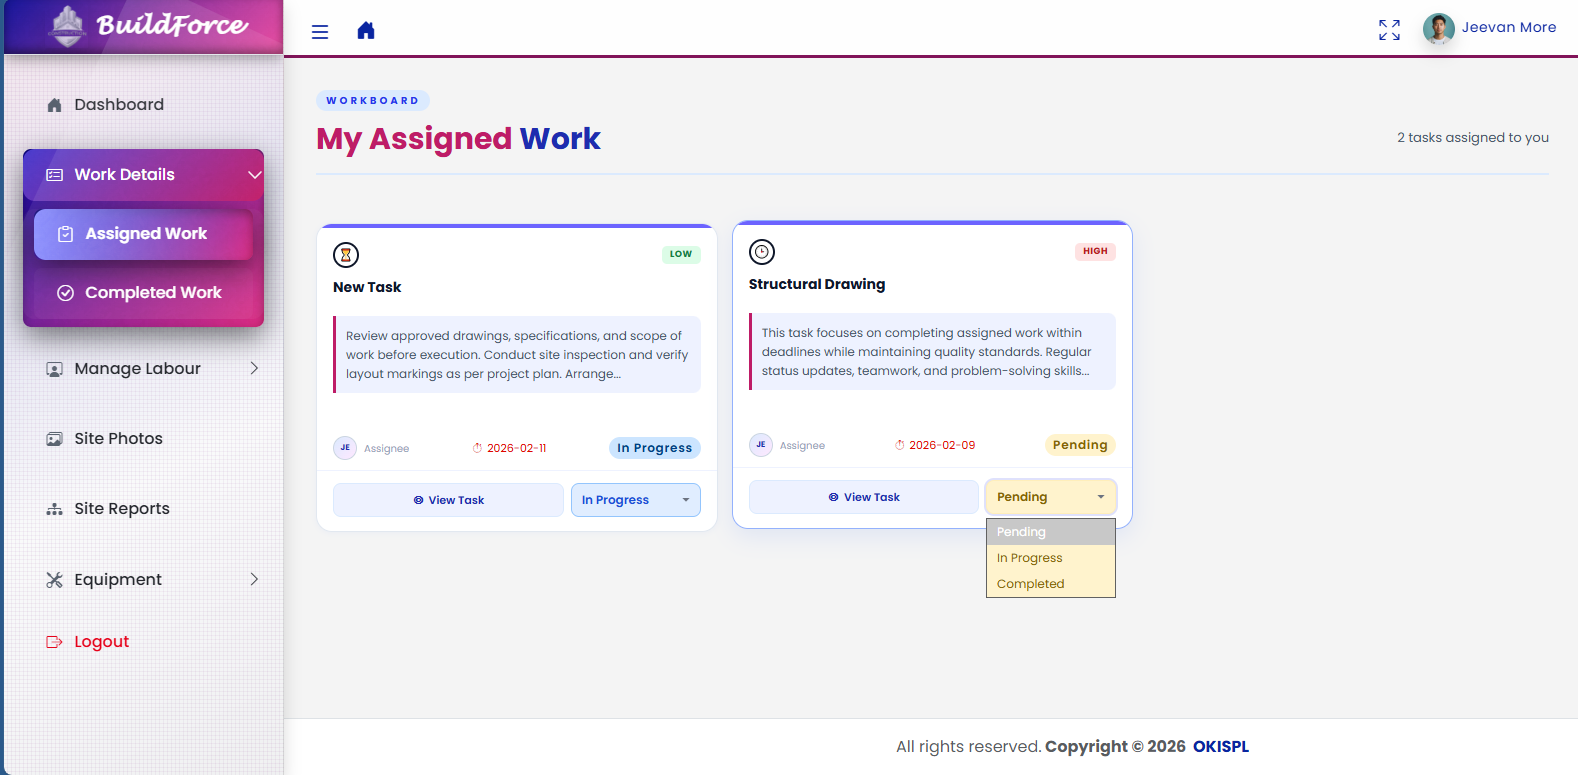Click Logout in sidebar
The width and height of the screenshot is (1578, 775).
tap(101, 642)
